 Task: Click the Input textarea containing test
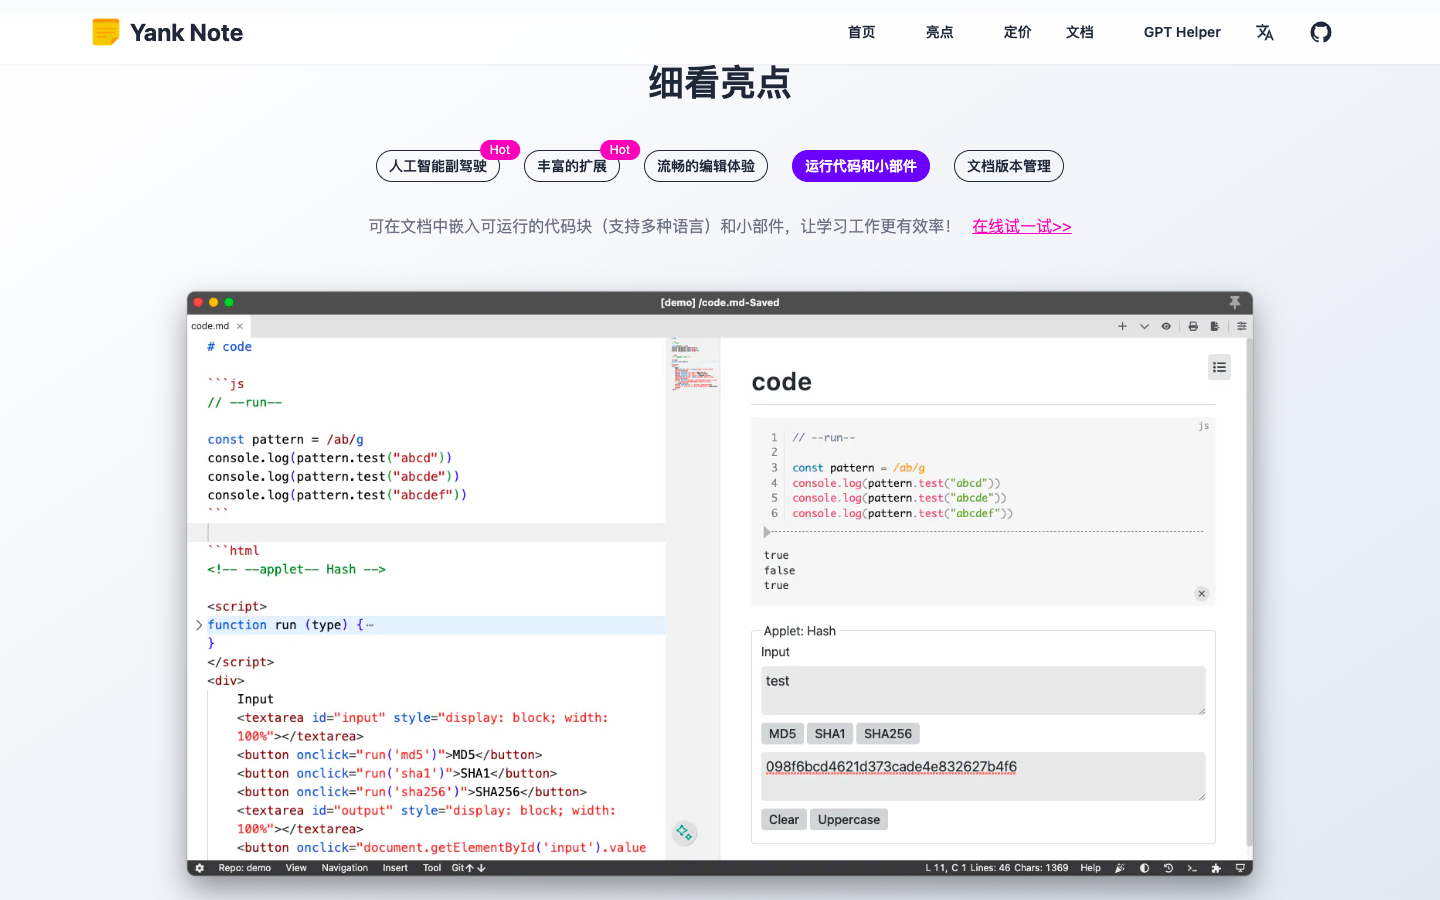tap(983, 690)
